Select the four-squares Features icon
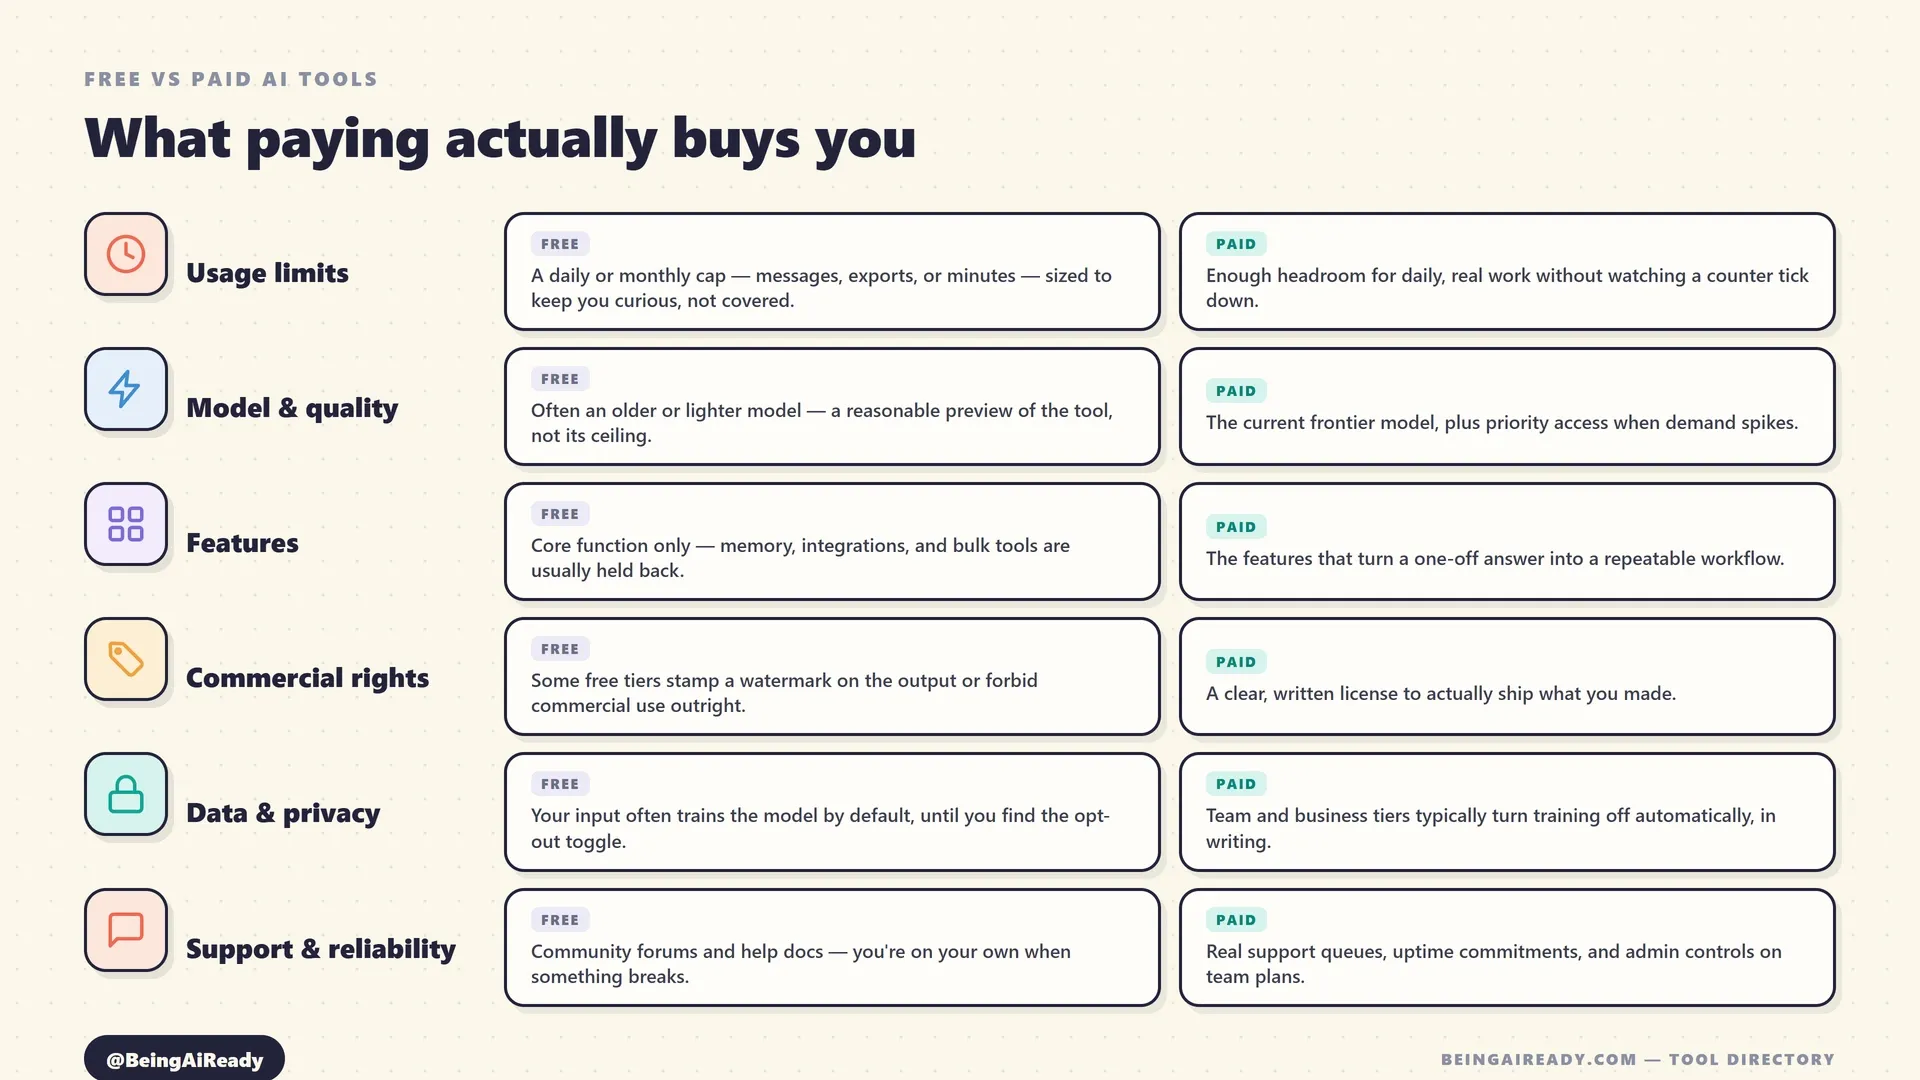 (x=126, y=524)
